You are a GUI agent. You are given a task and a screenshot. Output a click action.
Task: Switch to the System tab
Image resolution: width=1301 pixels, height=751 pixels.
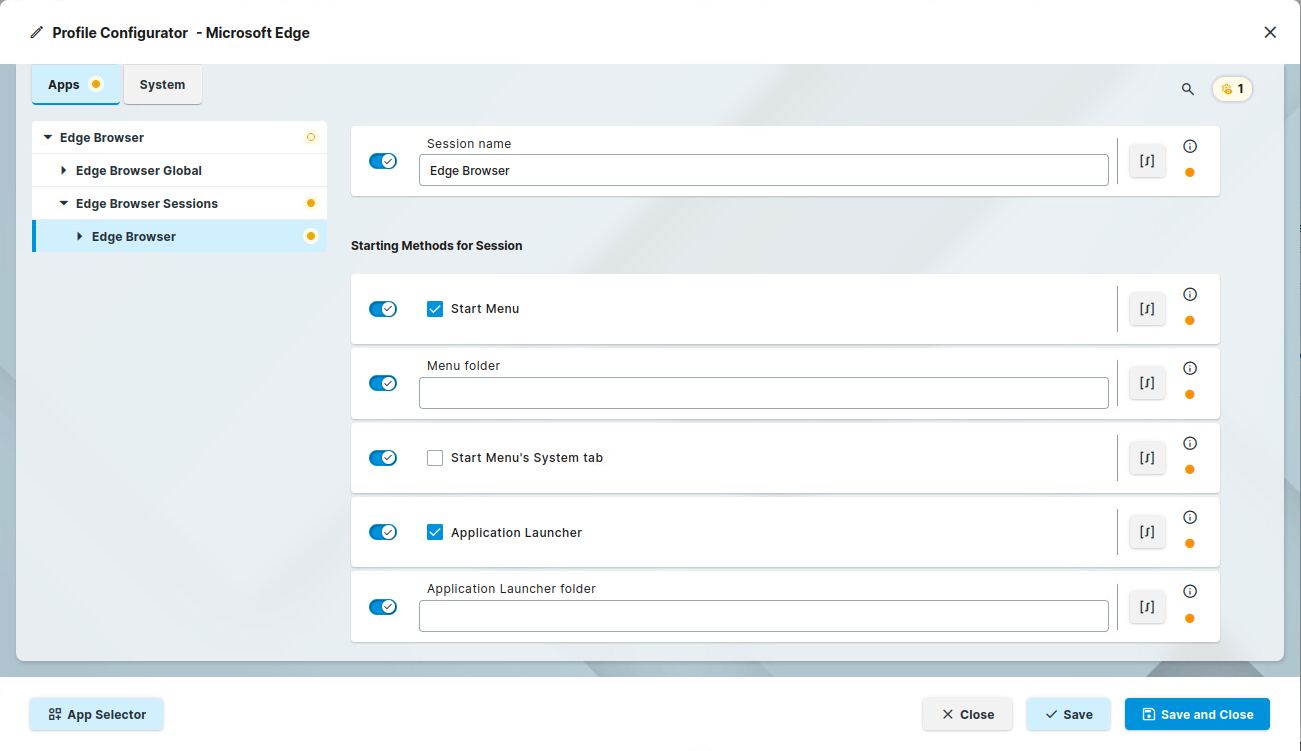(162, 85)
